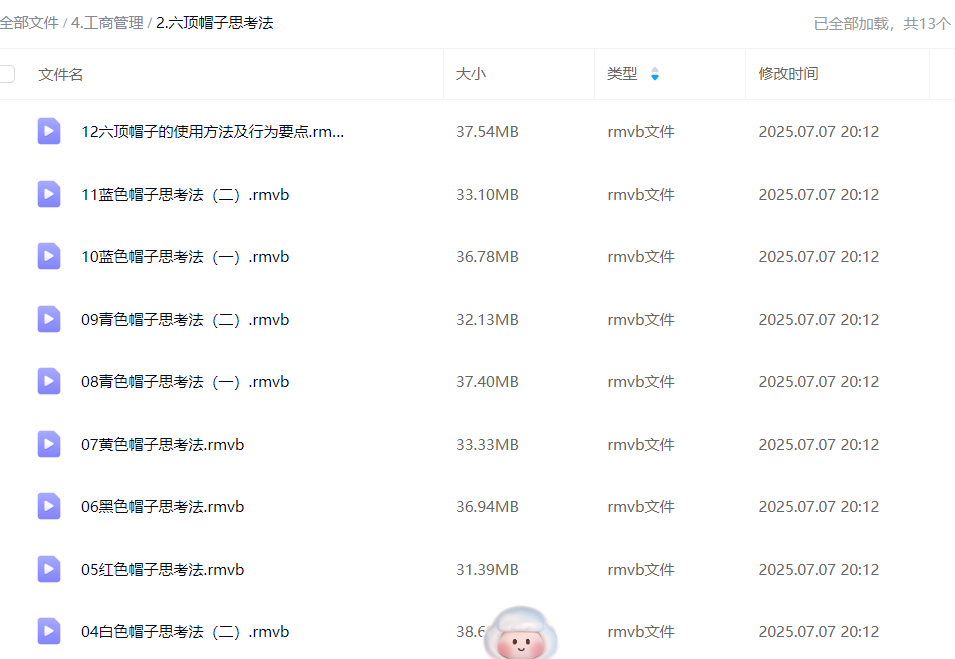Open file 11蓝色帽子思考法（二）.rmvb
The image size is (955, 659).
pos(185,194)
